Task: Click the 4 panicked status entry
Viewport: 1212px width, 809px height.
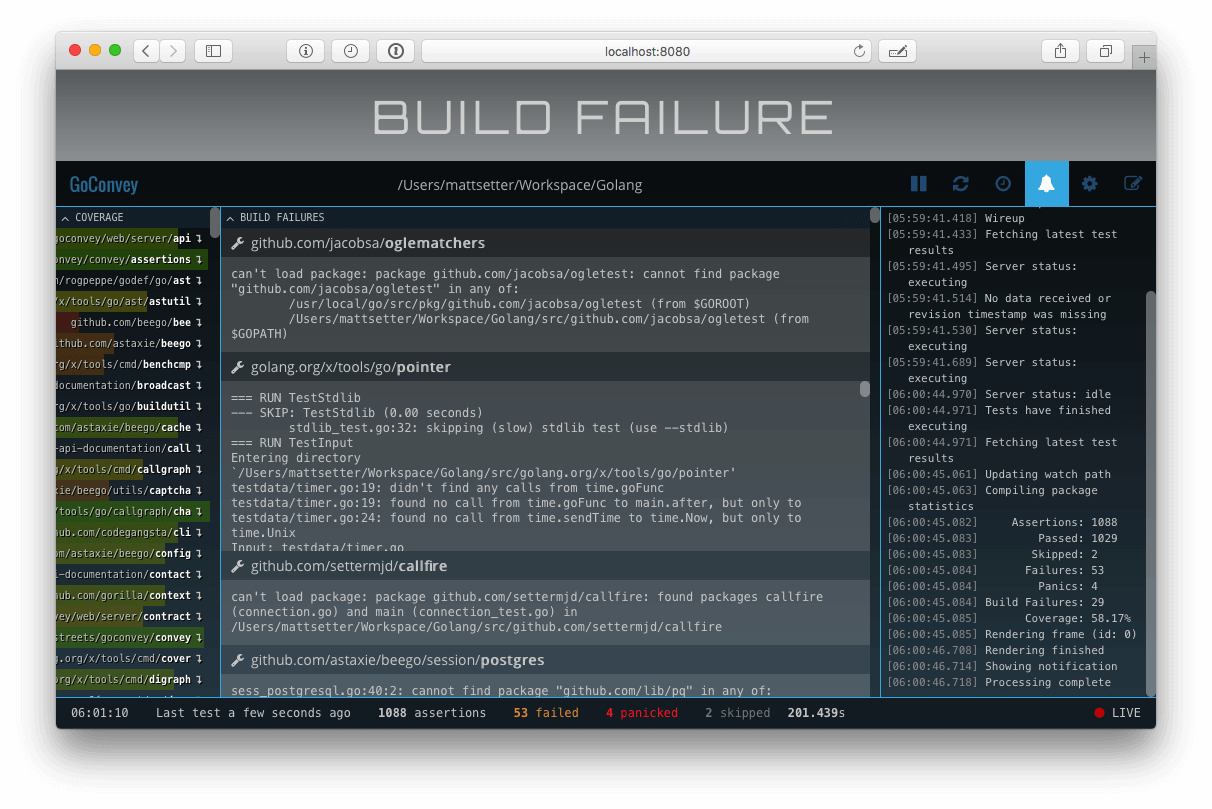Action: (641, 713)
